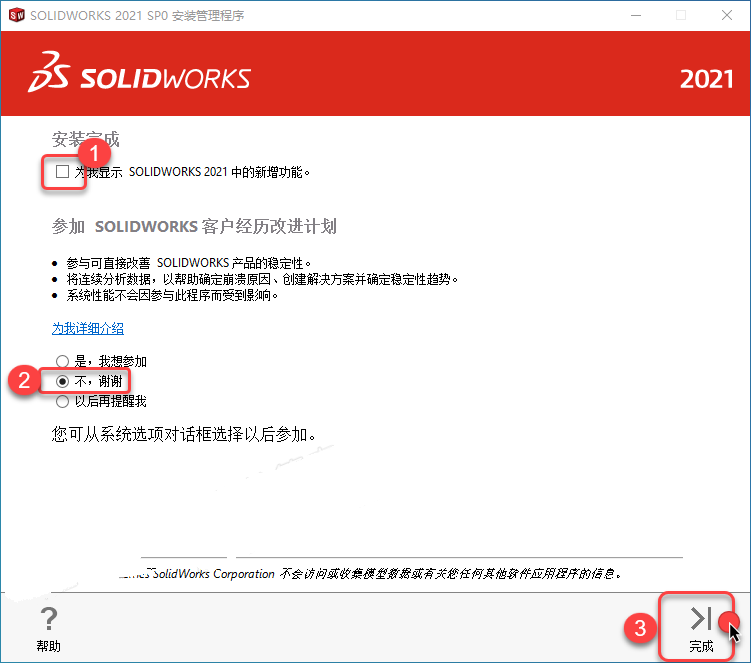The width and height of the screenshot is (751, 663).
Task: Click the Finish (完成) arrow button
Action: pos(701,629)
